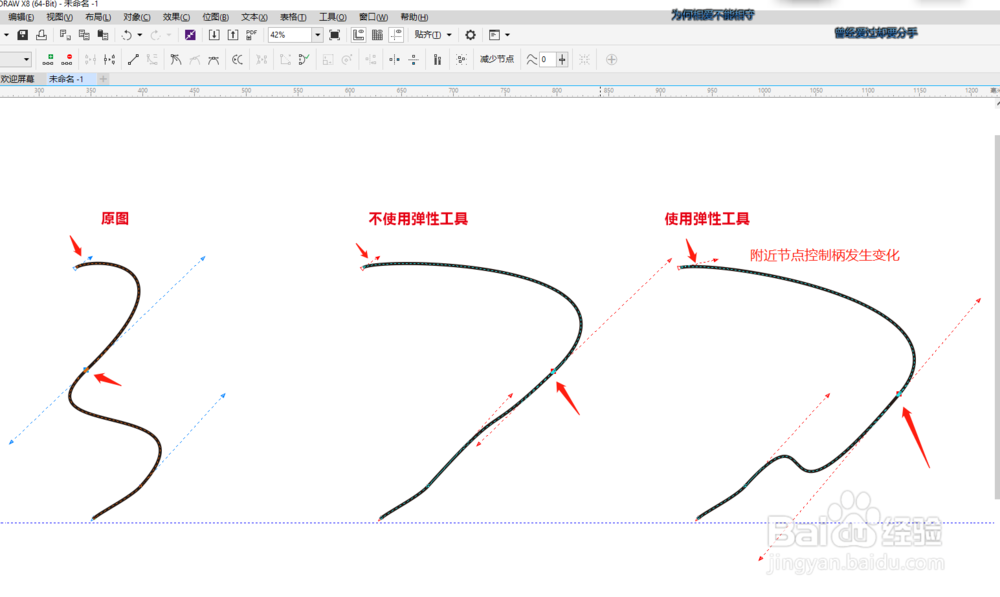The width and height of the screenshot is (1000, 597).
Task: Open the Undo history dropdown arrow
Action: (x=140, y=35)
